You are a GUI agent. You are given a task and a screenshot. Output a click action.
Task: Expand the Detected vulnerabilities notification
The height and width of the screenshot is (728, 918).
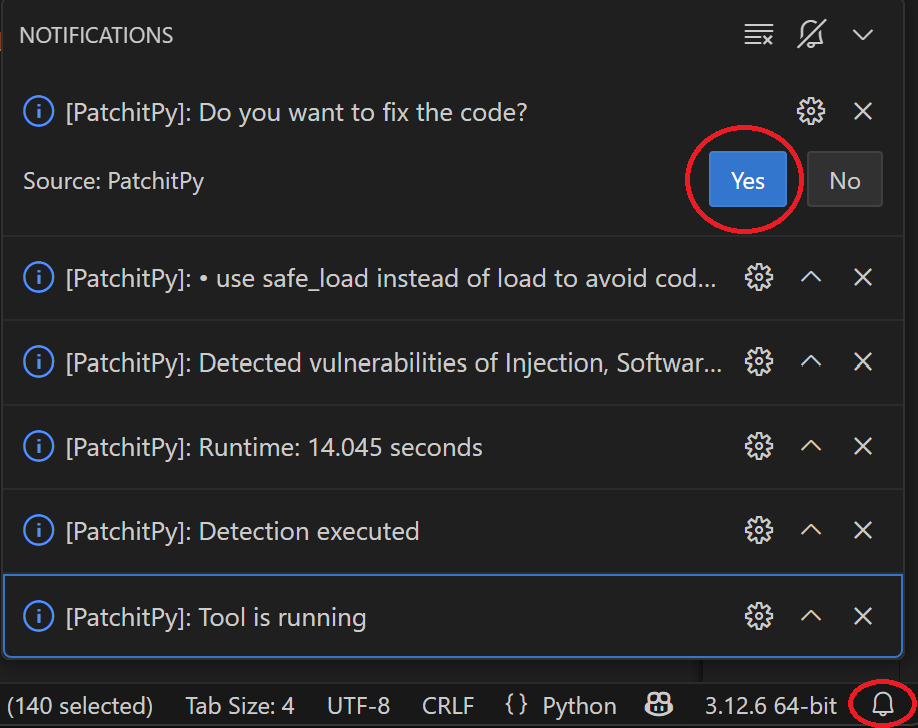(811, 361)
